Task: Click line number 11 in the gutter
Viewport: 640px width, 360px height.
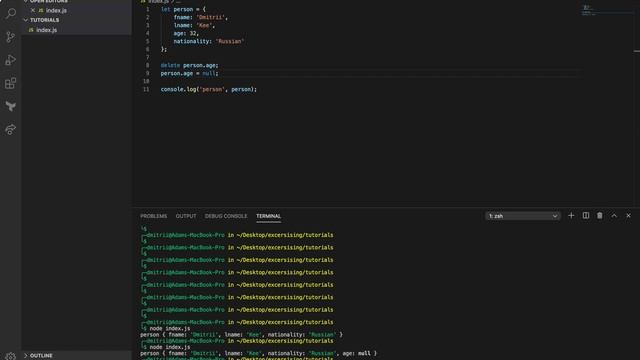Action: point(146,89)
